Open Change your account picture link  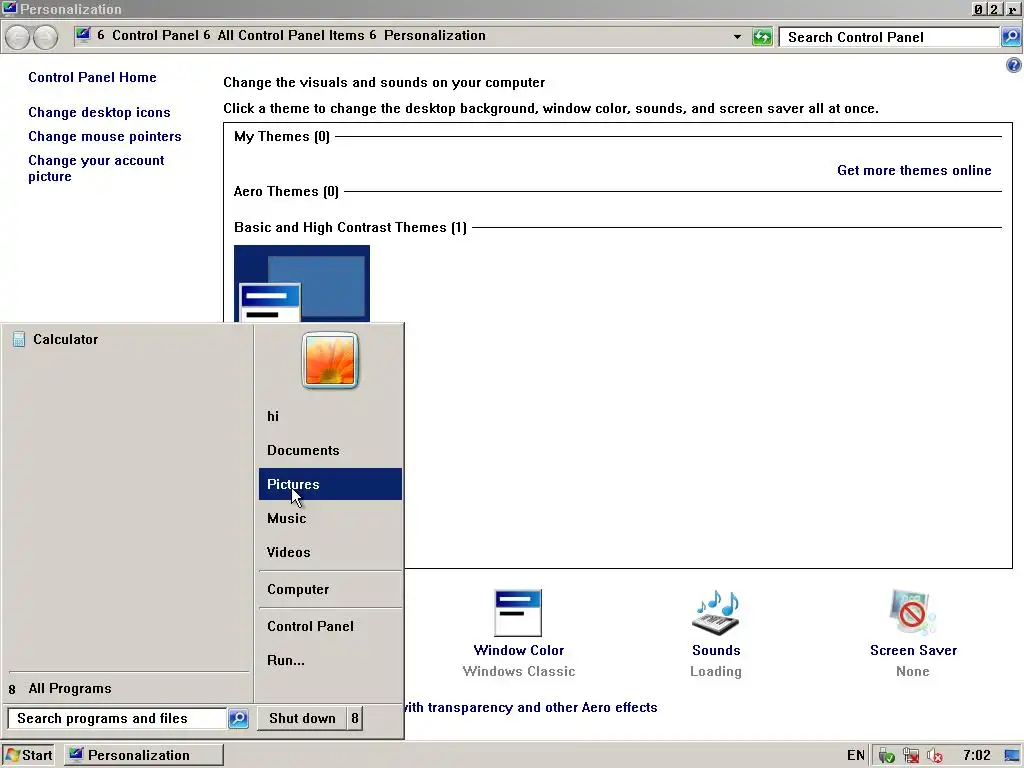point(96,168)
